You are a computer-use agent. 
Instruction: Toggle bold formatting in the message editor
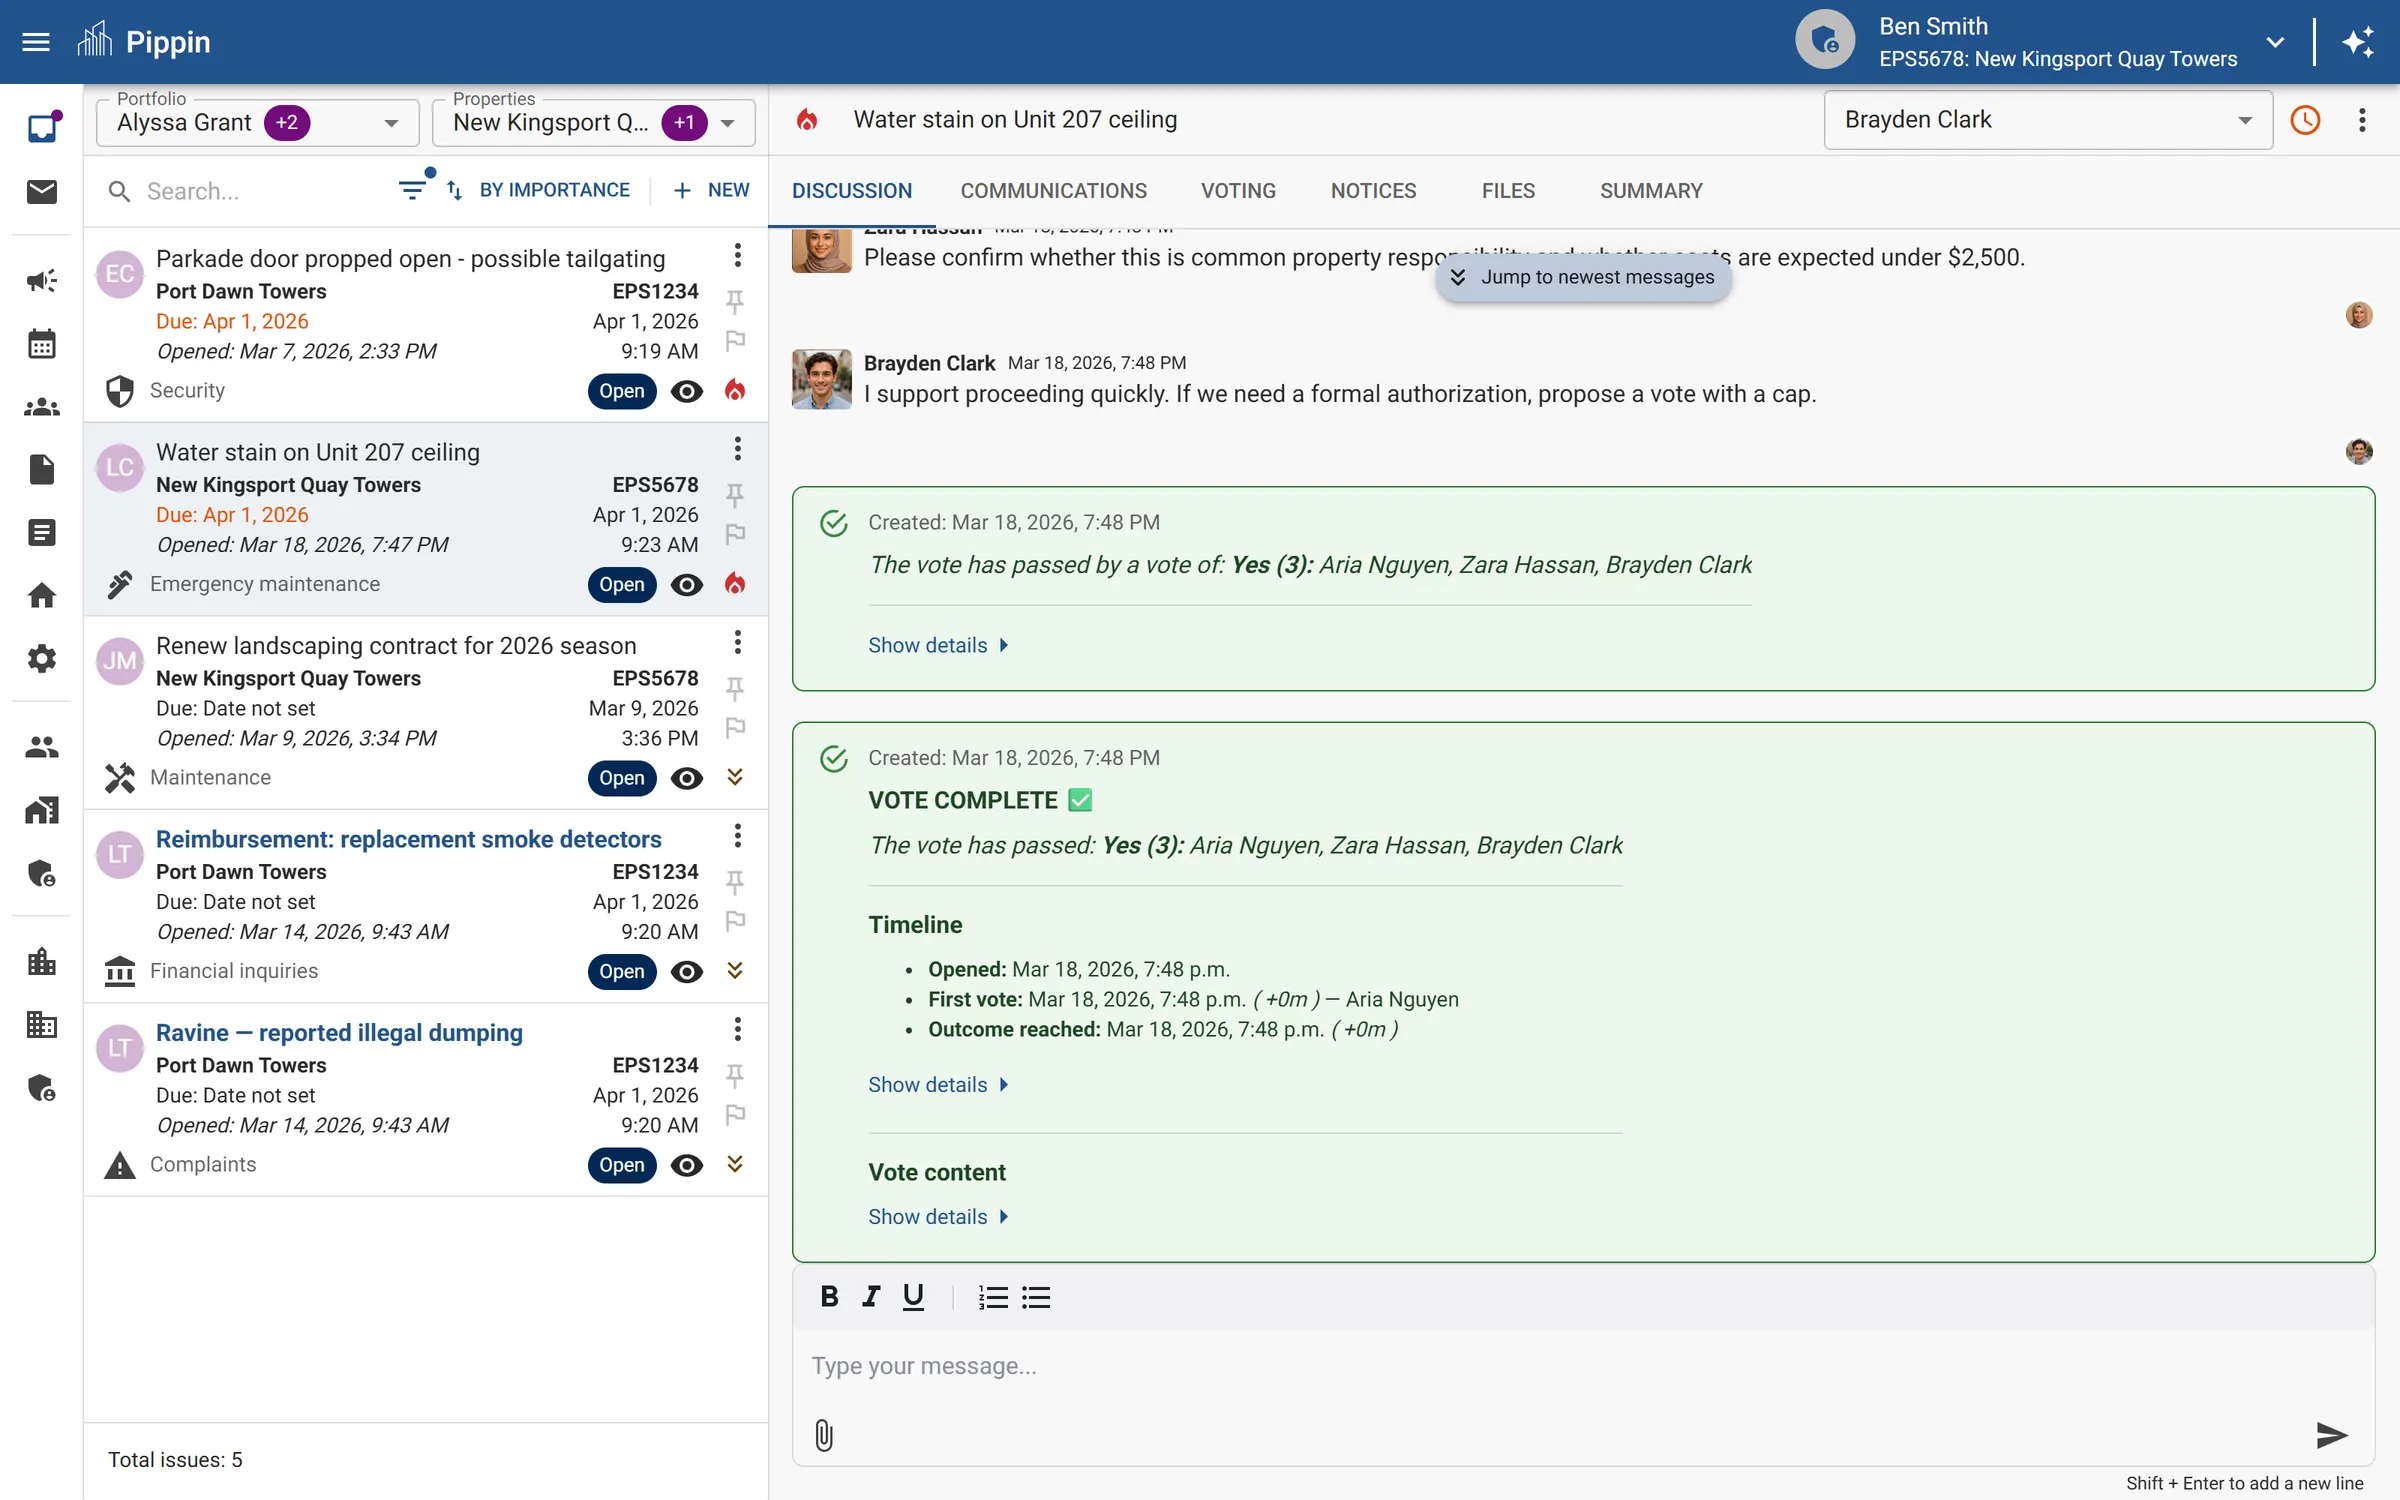pos(829,1297)
